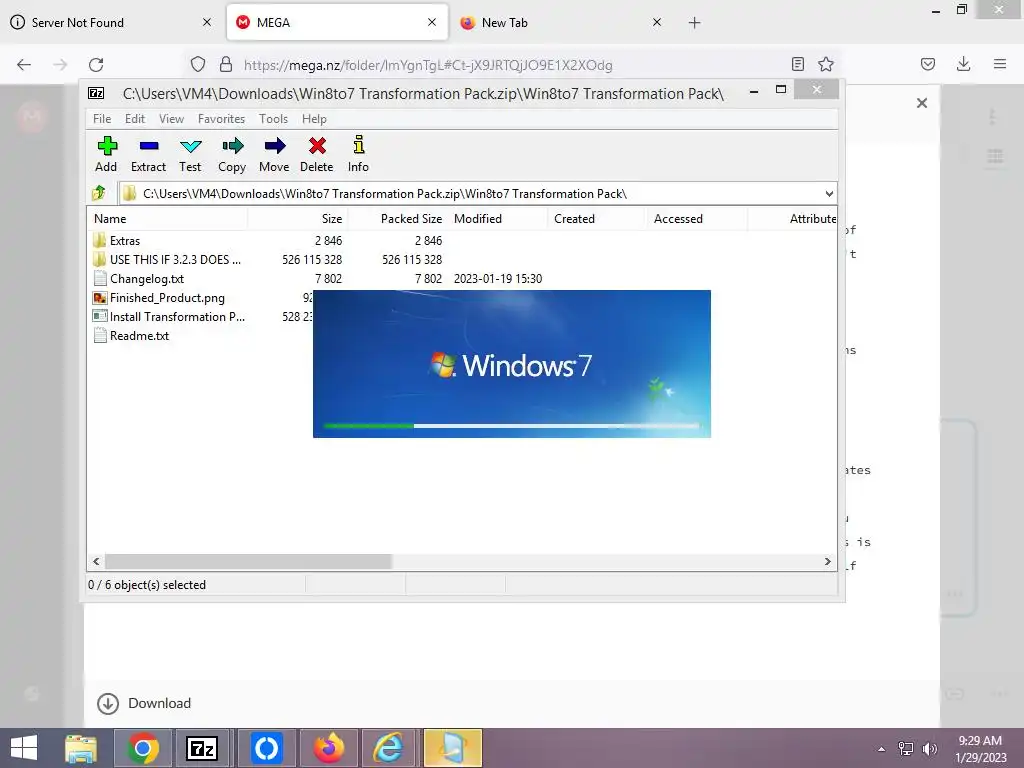The height and width of the screenshot is (768, 1024).
Task: Select the Install Transformation P... file
Action: click(177, 317)
